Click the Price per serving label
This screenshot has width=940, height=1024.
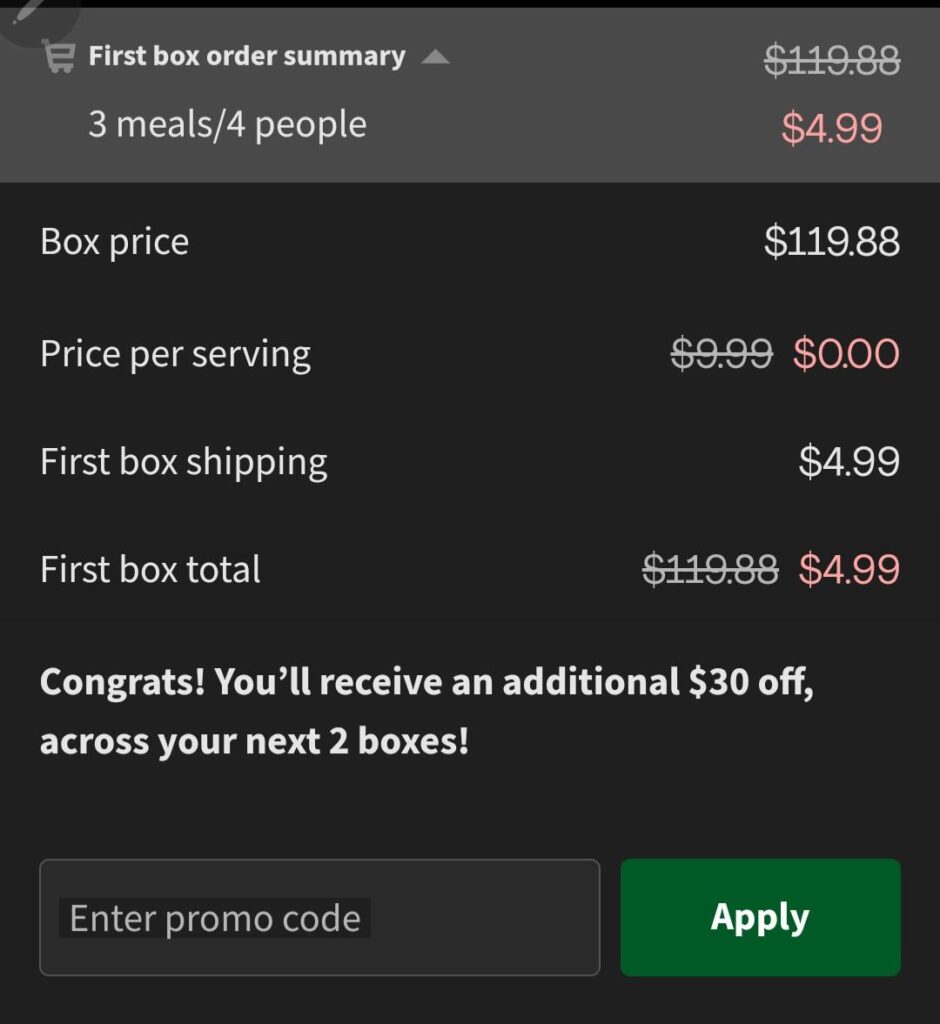174,353
